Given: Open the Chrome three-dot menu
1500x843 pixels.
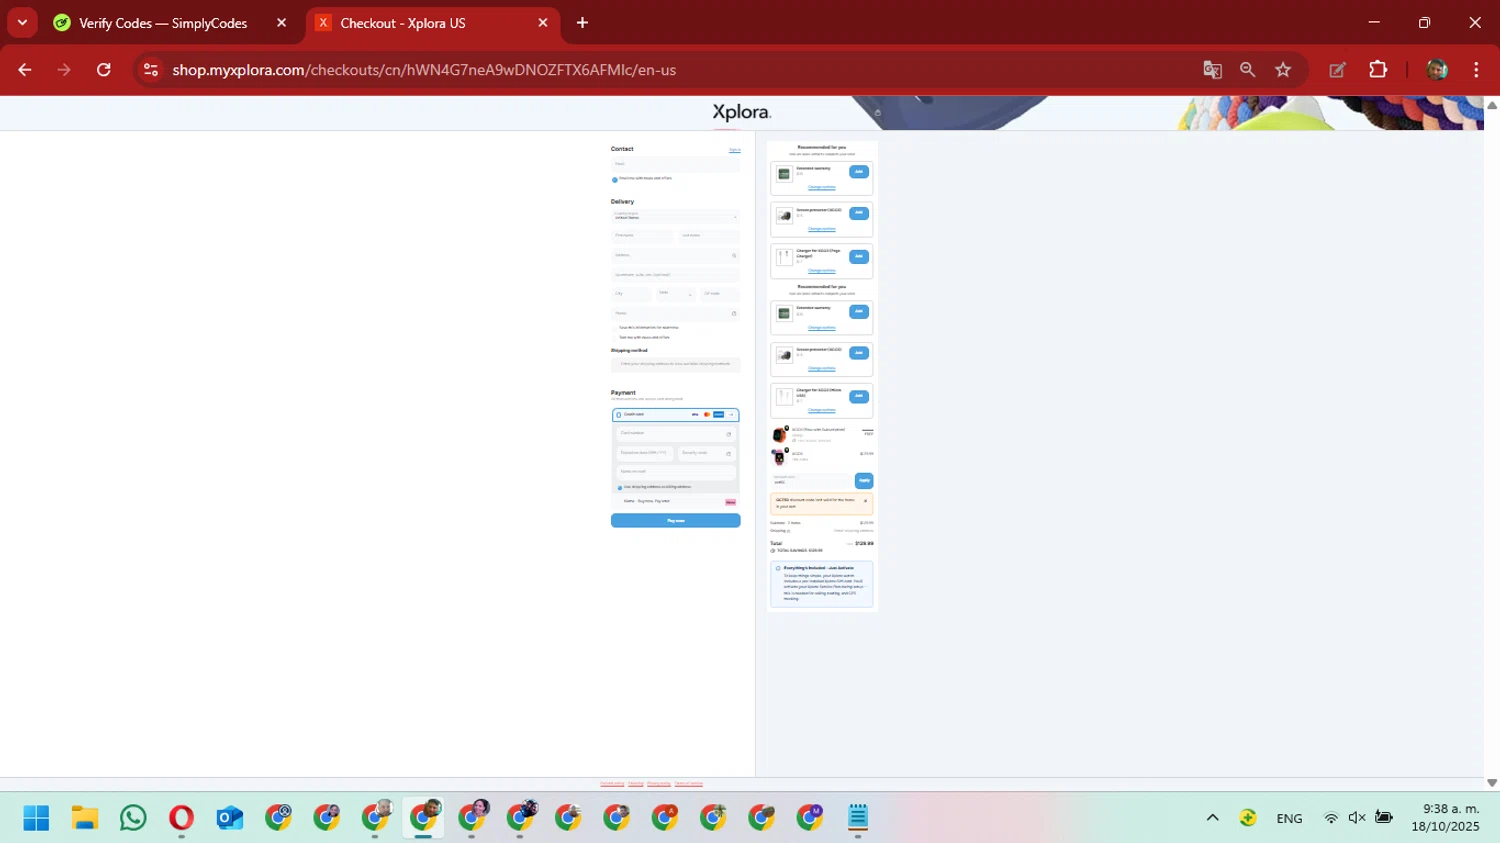Looking at the screenshot, I should (1476, 70).
